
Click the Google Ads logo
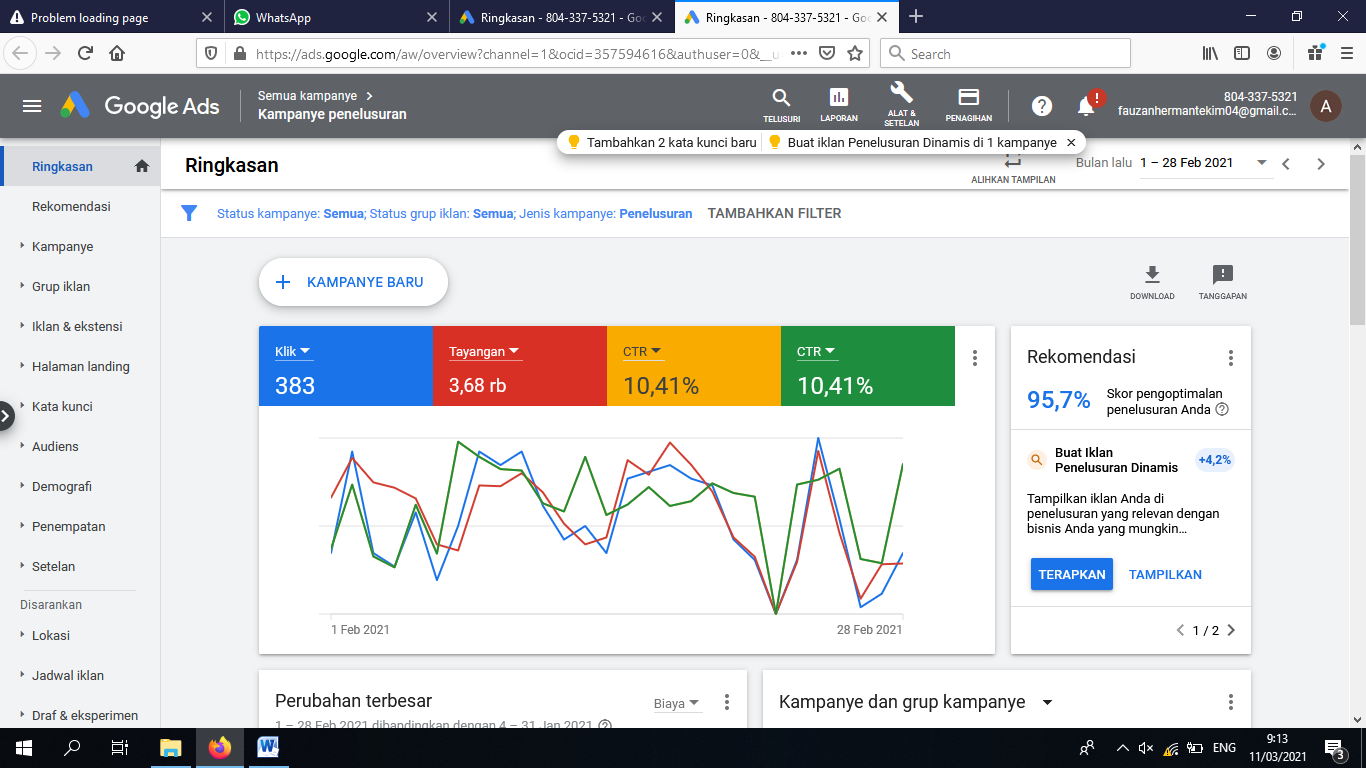pos(140,106)
